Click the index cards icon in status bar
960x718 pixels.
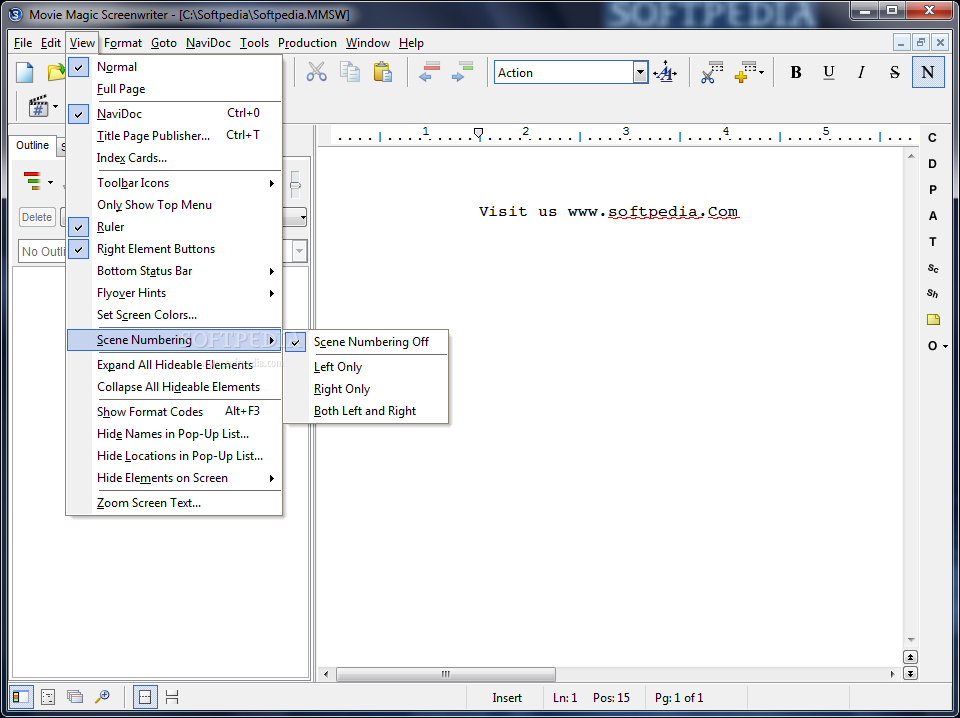(x=75, y=697)
